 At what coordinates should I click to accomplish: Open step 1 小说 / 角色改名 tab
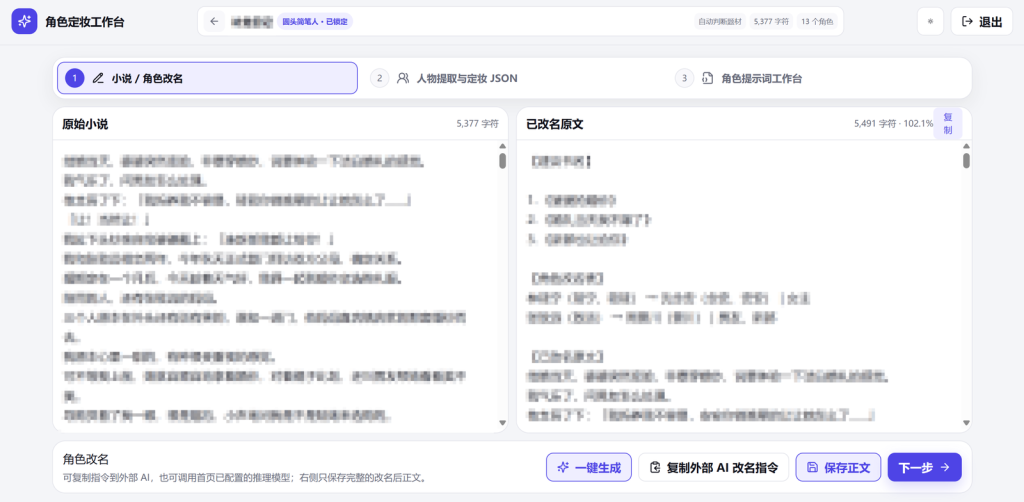[x=208, y=78]
